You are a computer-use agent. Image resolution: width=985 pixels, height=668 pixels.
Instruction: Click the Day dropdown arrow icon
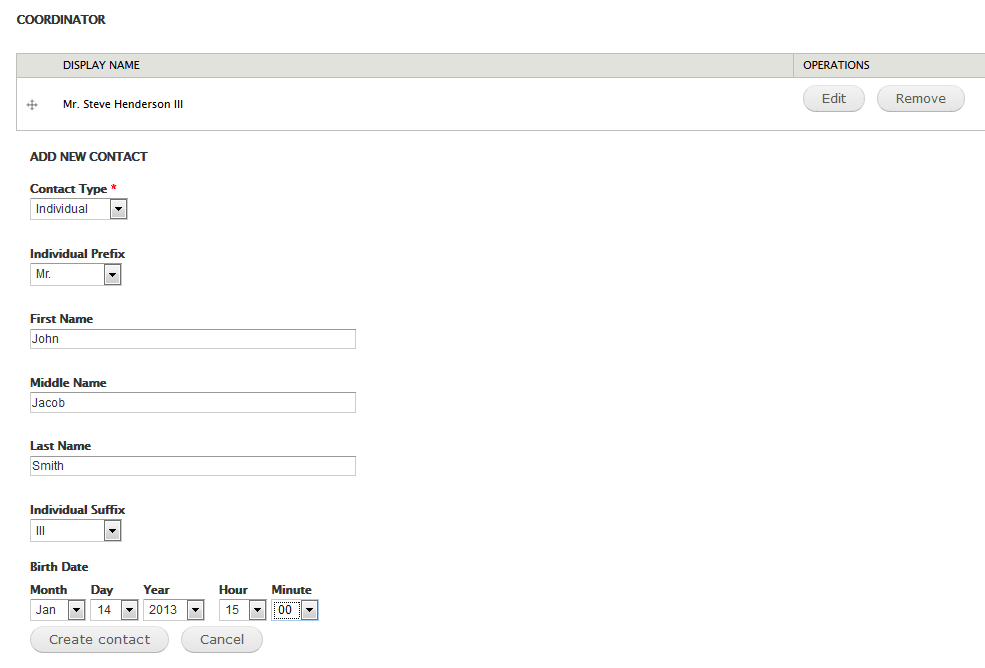(x=129, y=610)
